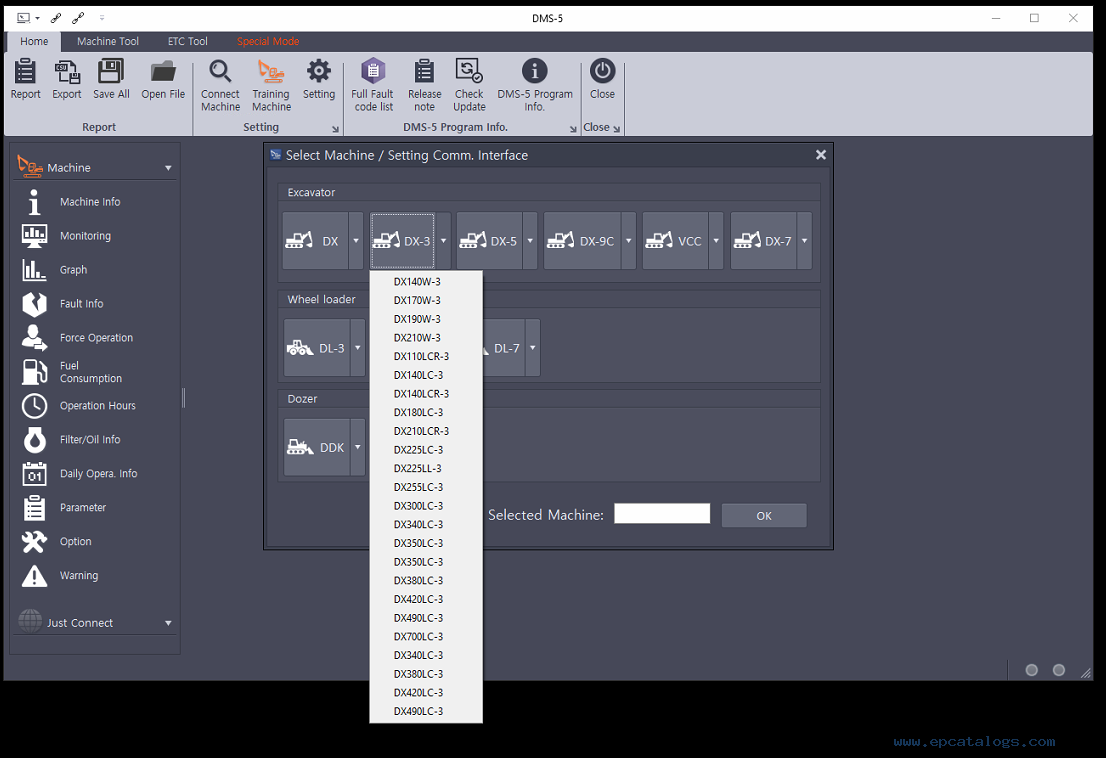Screen dimensions: 1106x758
Task: Click the Report clipboard icon in the ribbon
Action: pos(25,71)
